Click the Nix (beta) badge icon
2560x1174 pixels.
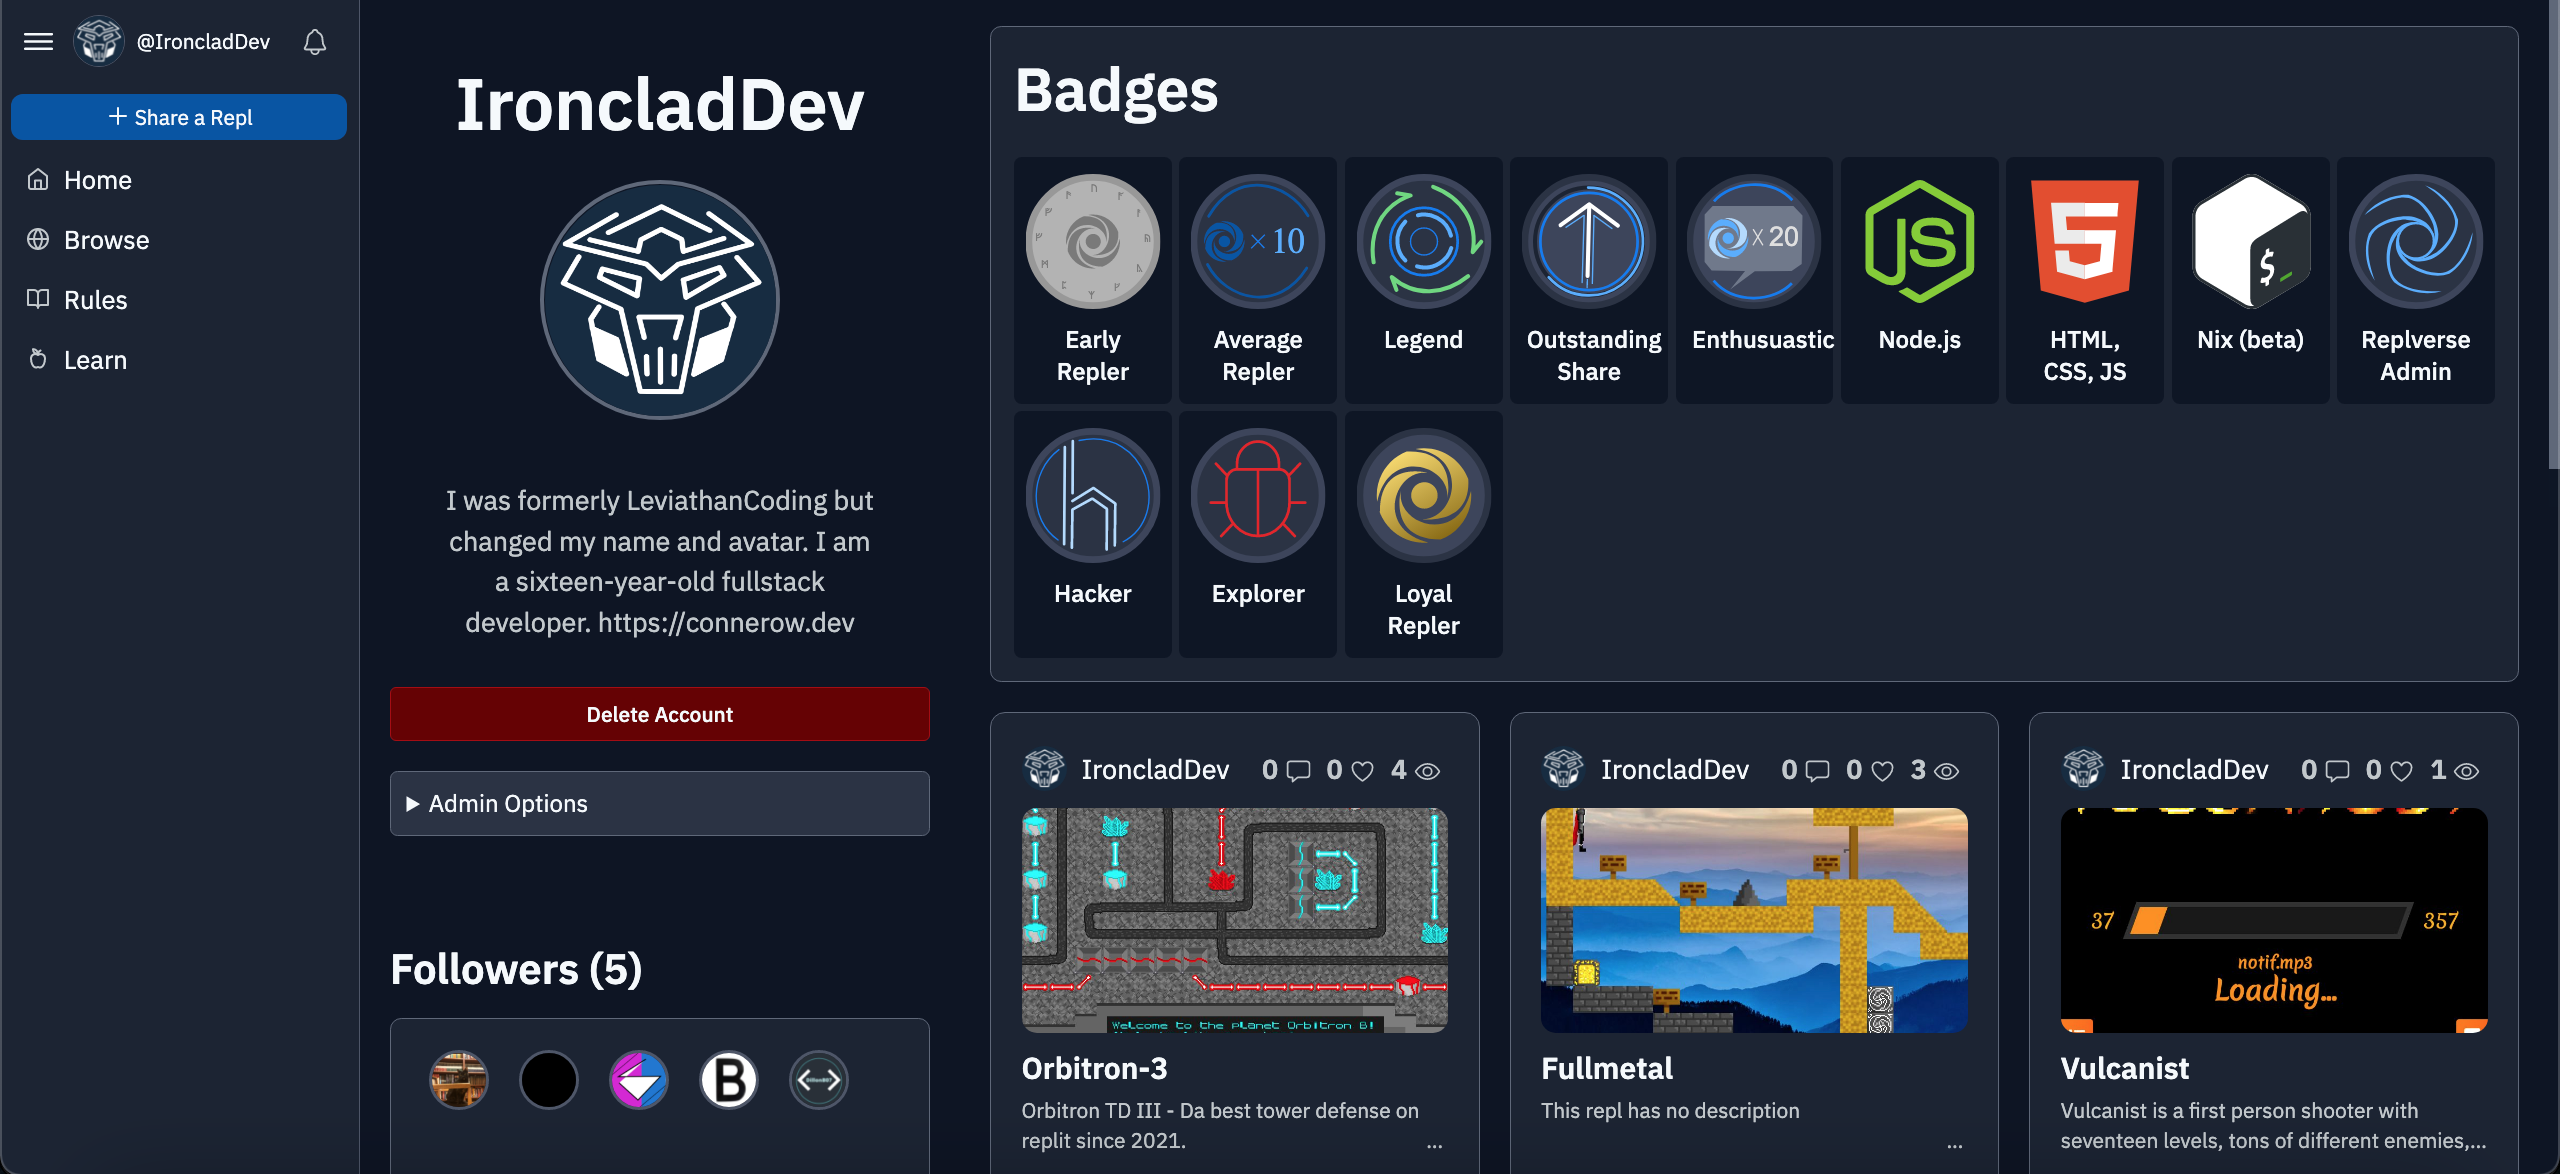pyautogui.click(x=2250, y=242)
